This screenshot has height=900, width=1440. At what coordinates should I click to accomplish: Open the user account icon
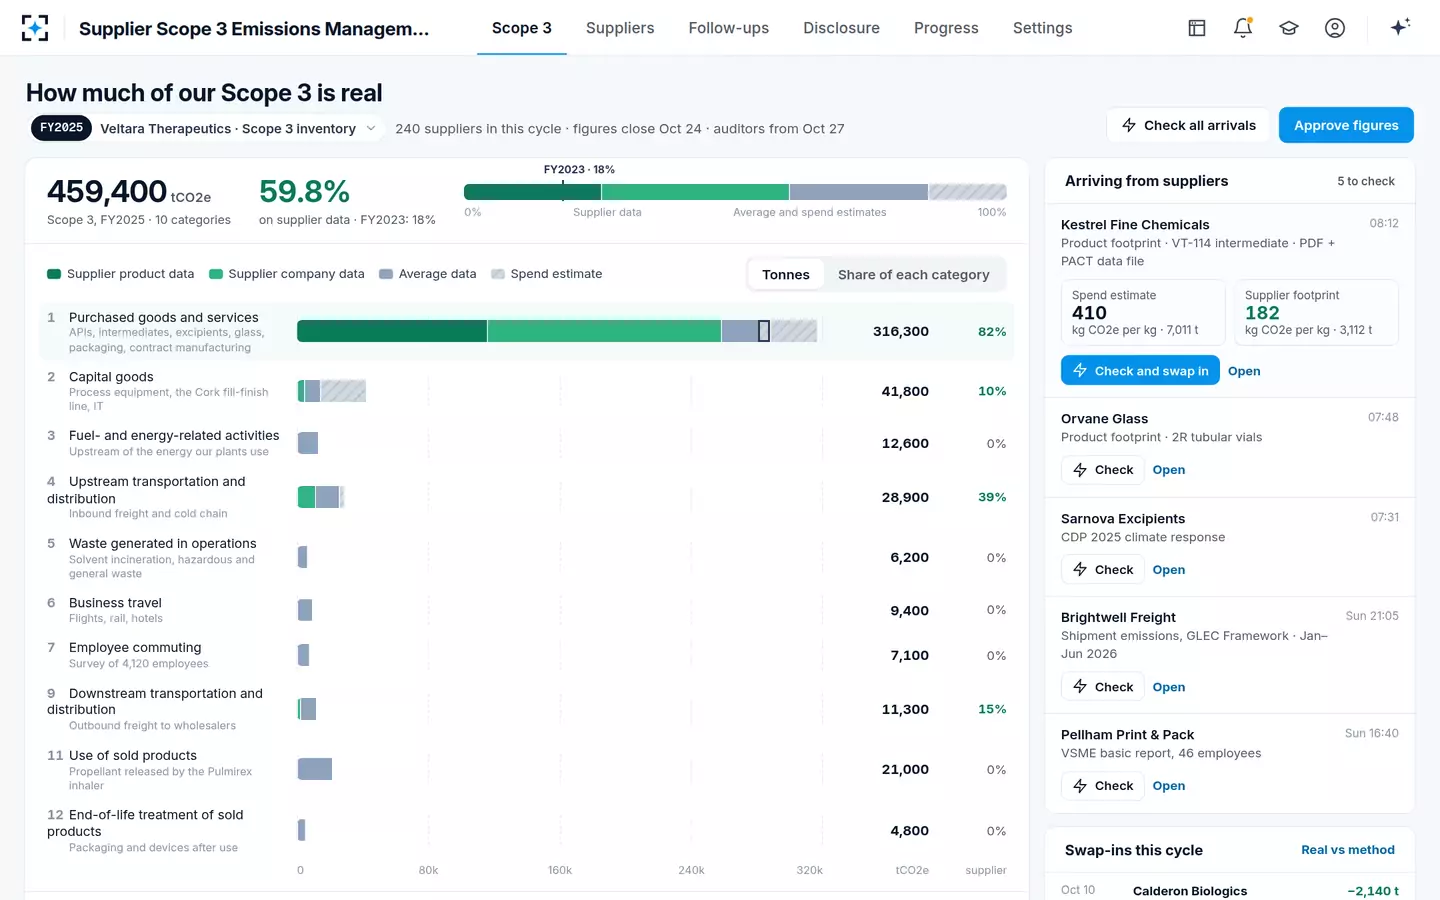1335,28
